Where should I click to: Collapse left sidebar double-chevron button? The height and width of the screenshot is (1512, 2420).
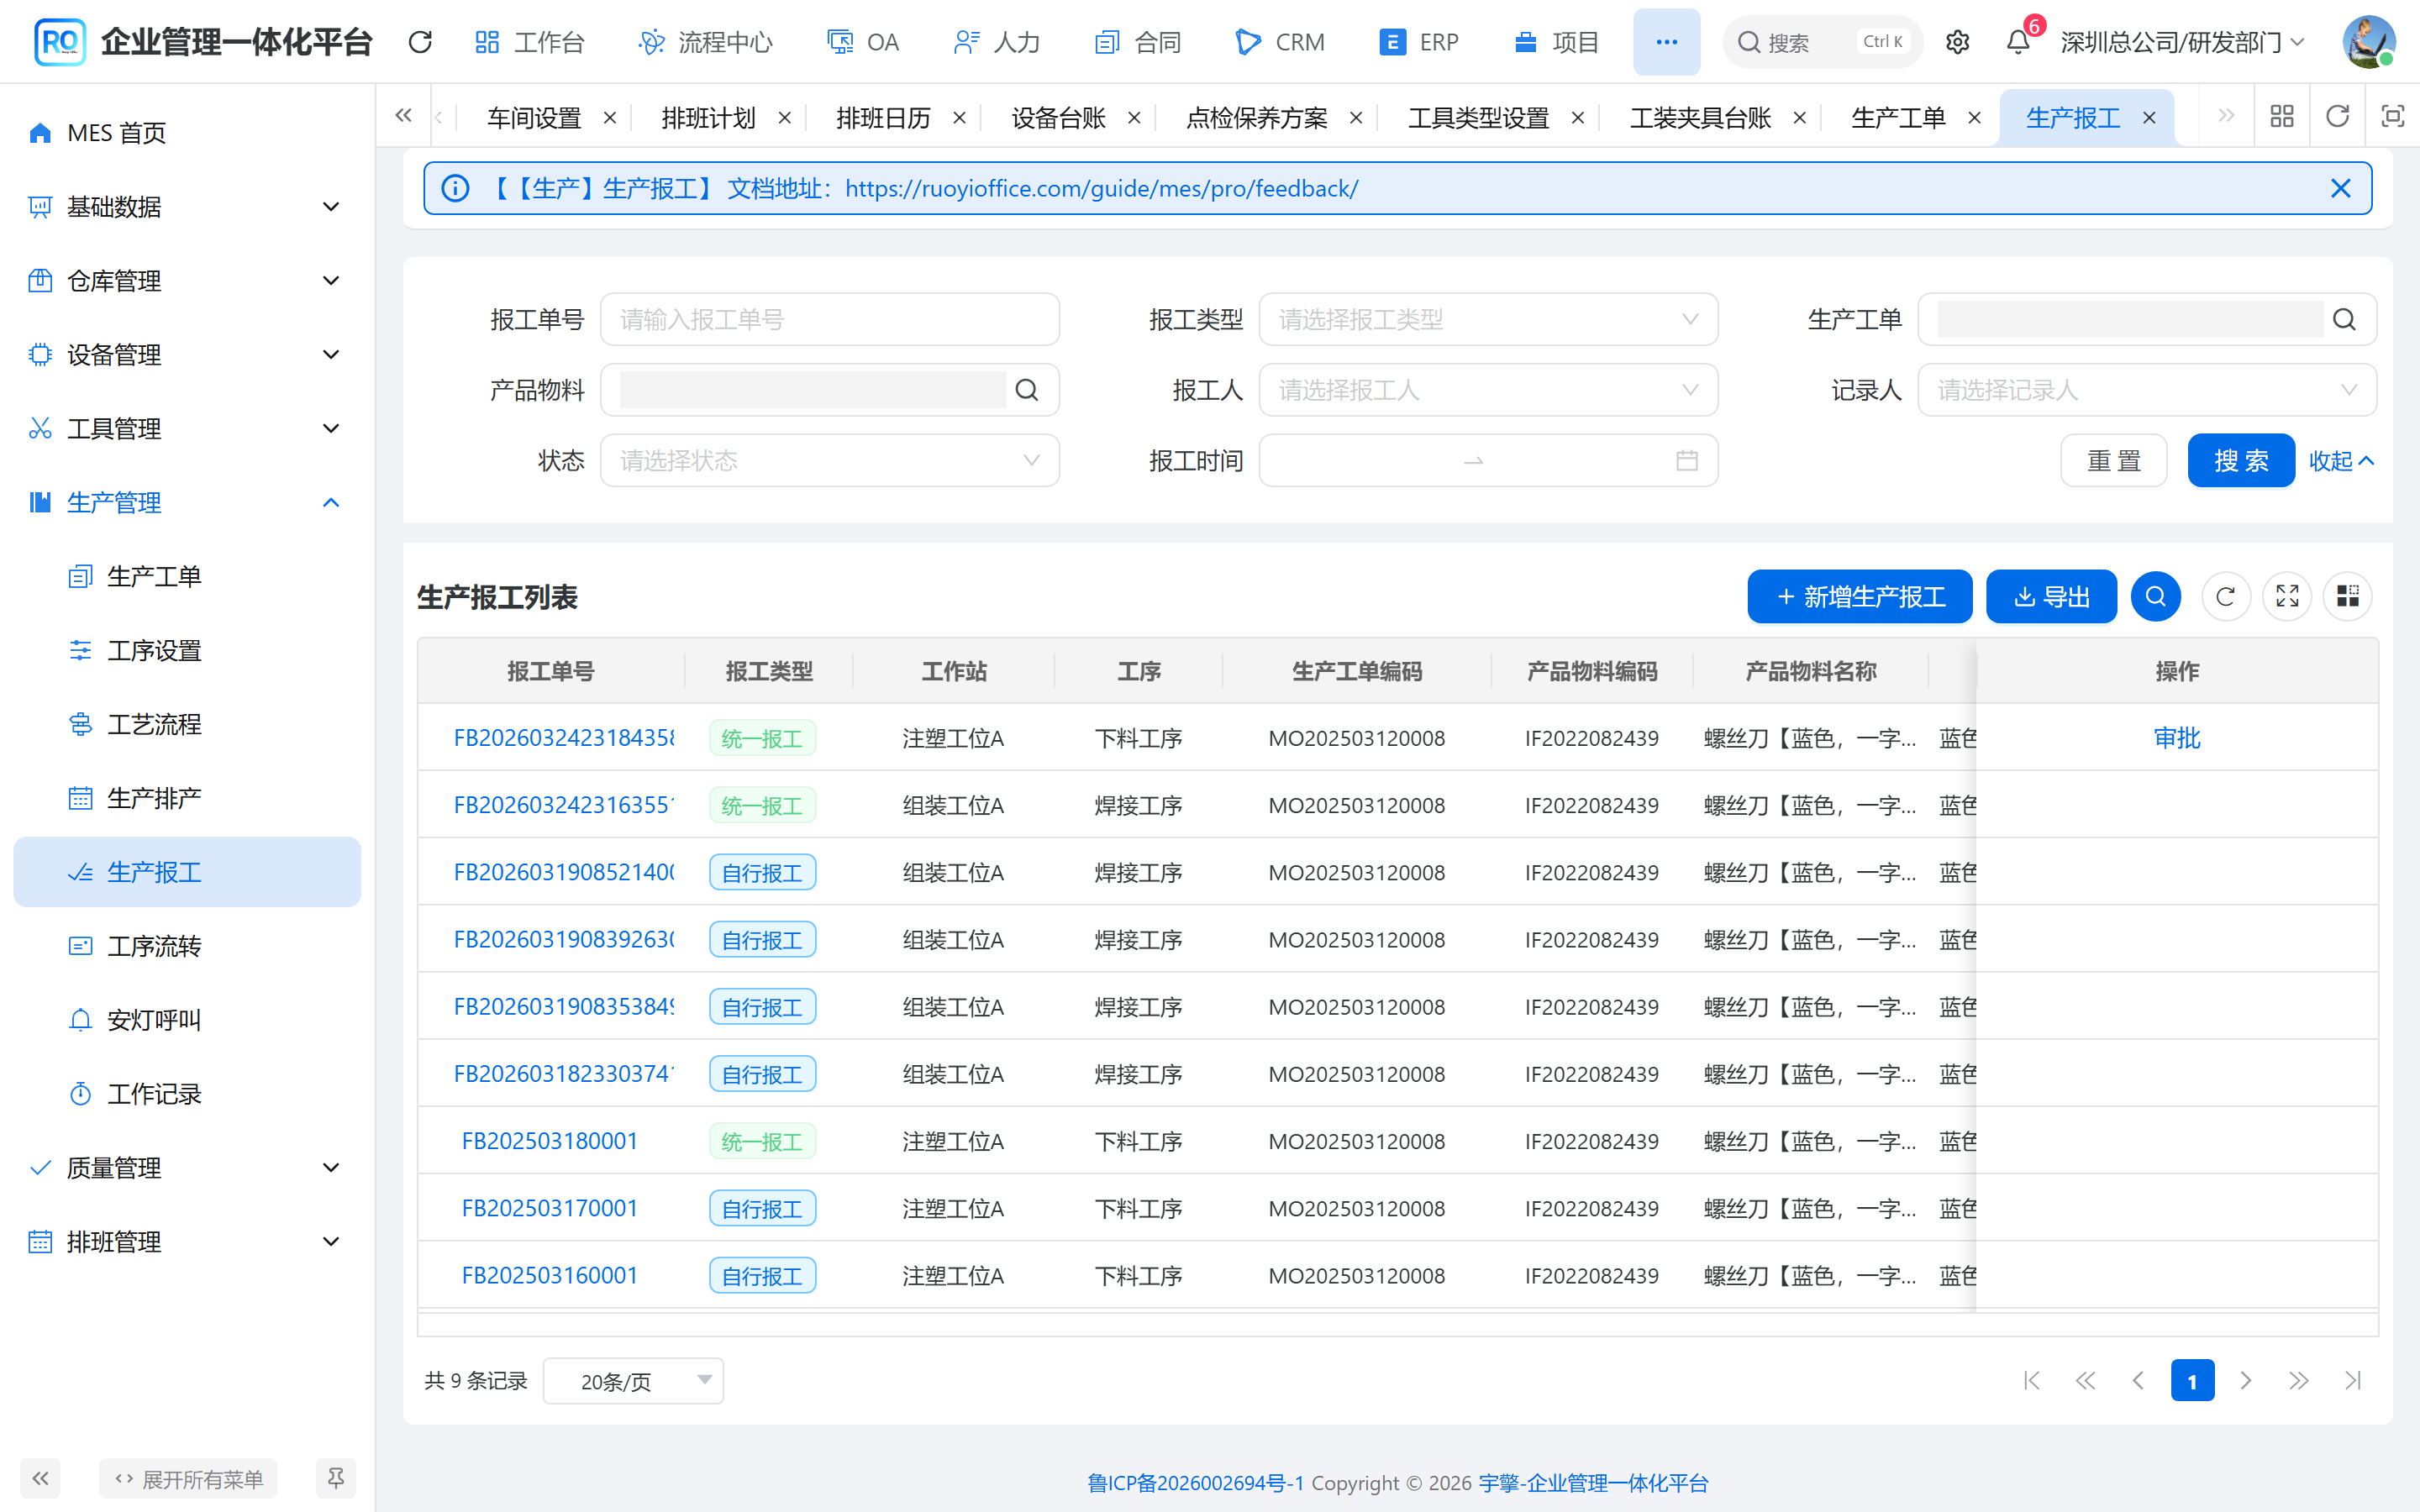[40, 1478]
